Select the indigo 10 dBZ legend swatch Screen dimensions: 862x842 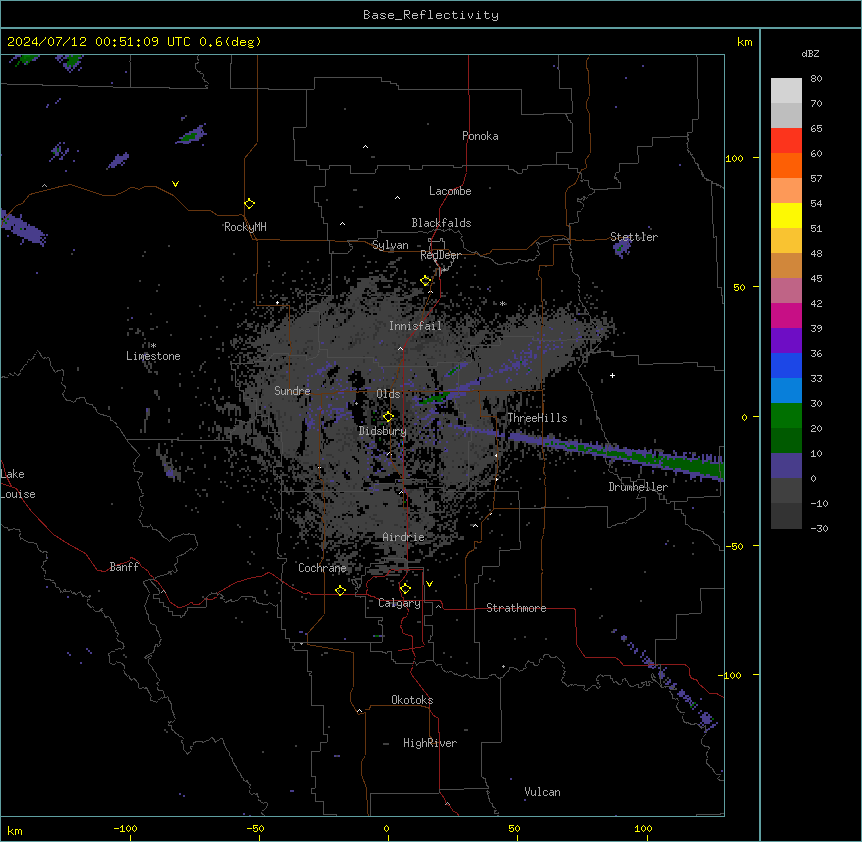coord(786,466)
